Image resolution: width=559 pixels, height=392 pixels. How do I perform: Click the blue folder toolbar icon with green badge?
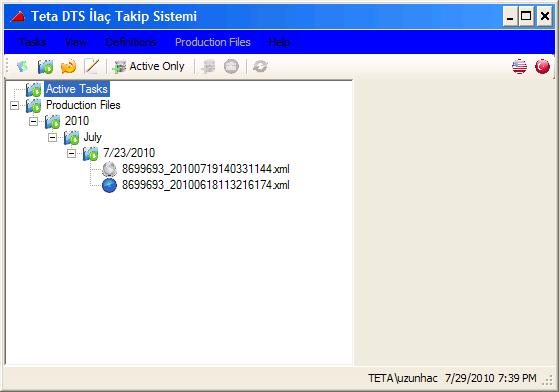tap(46, 66)
